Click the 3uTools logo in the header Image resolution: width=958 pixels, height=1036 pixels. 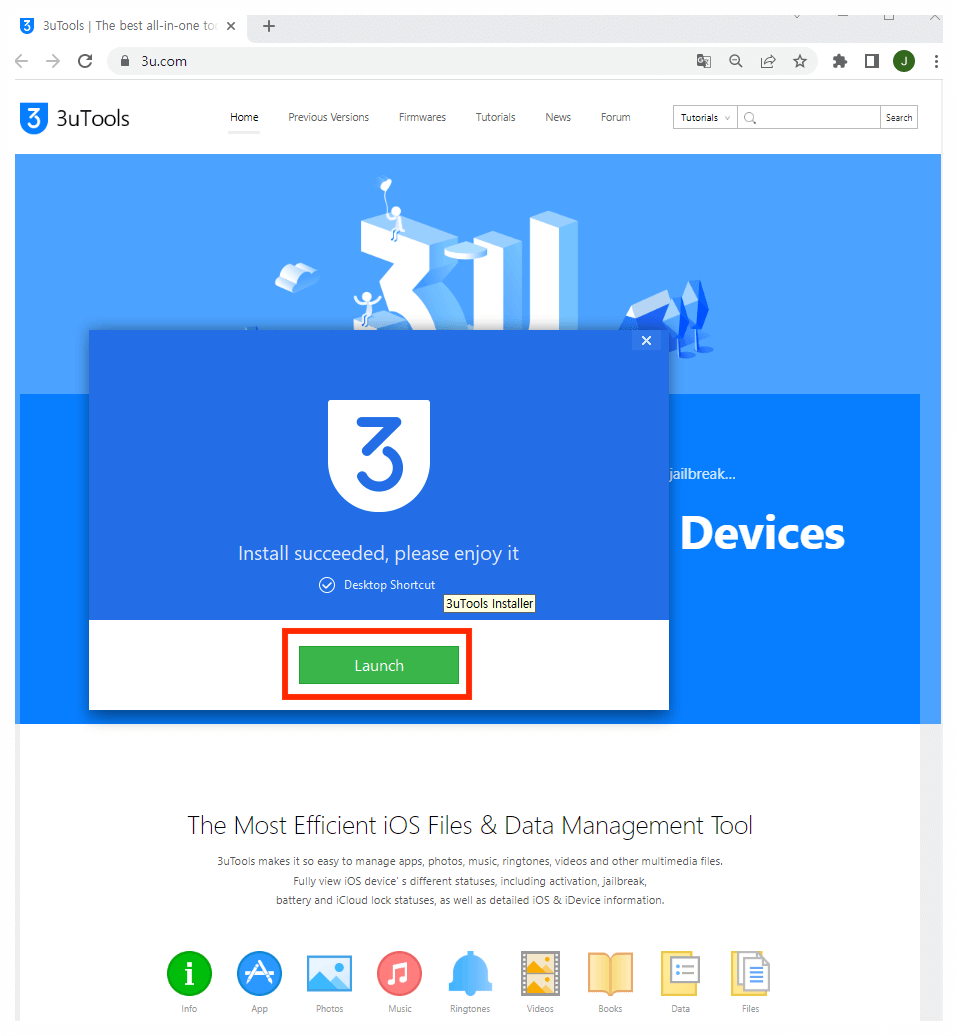point(75,118)
